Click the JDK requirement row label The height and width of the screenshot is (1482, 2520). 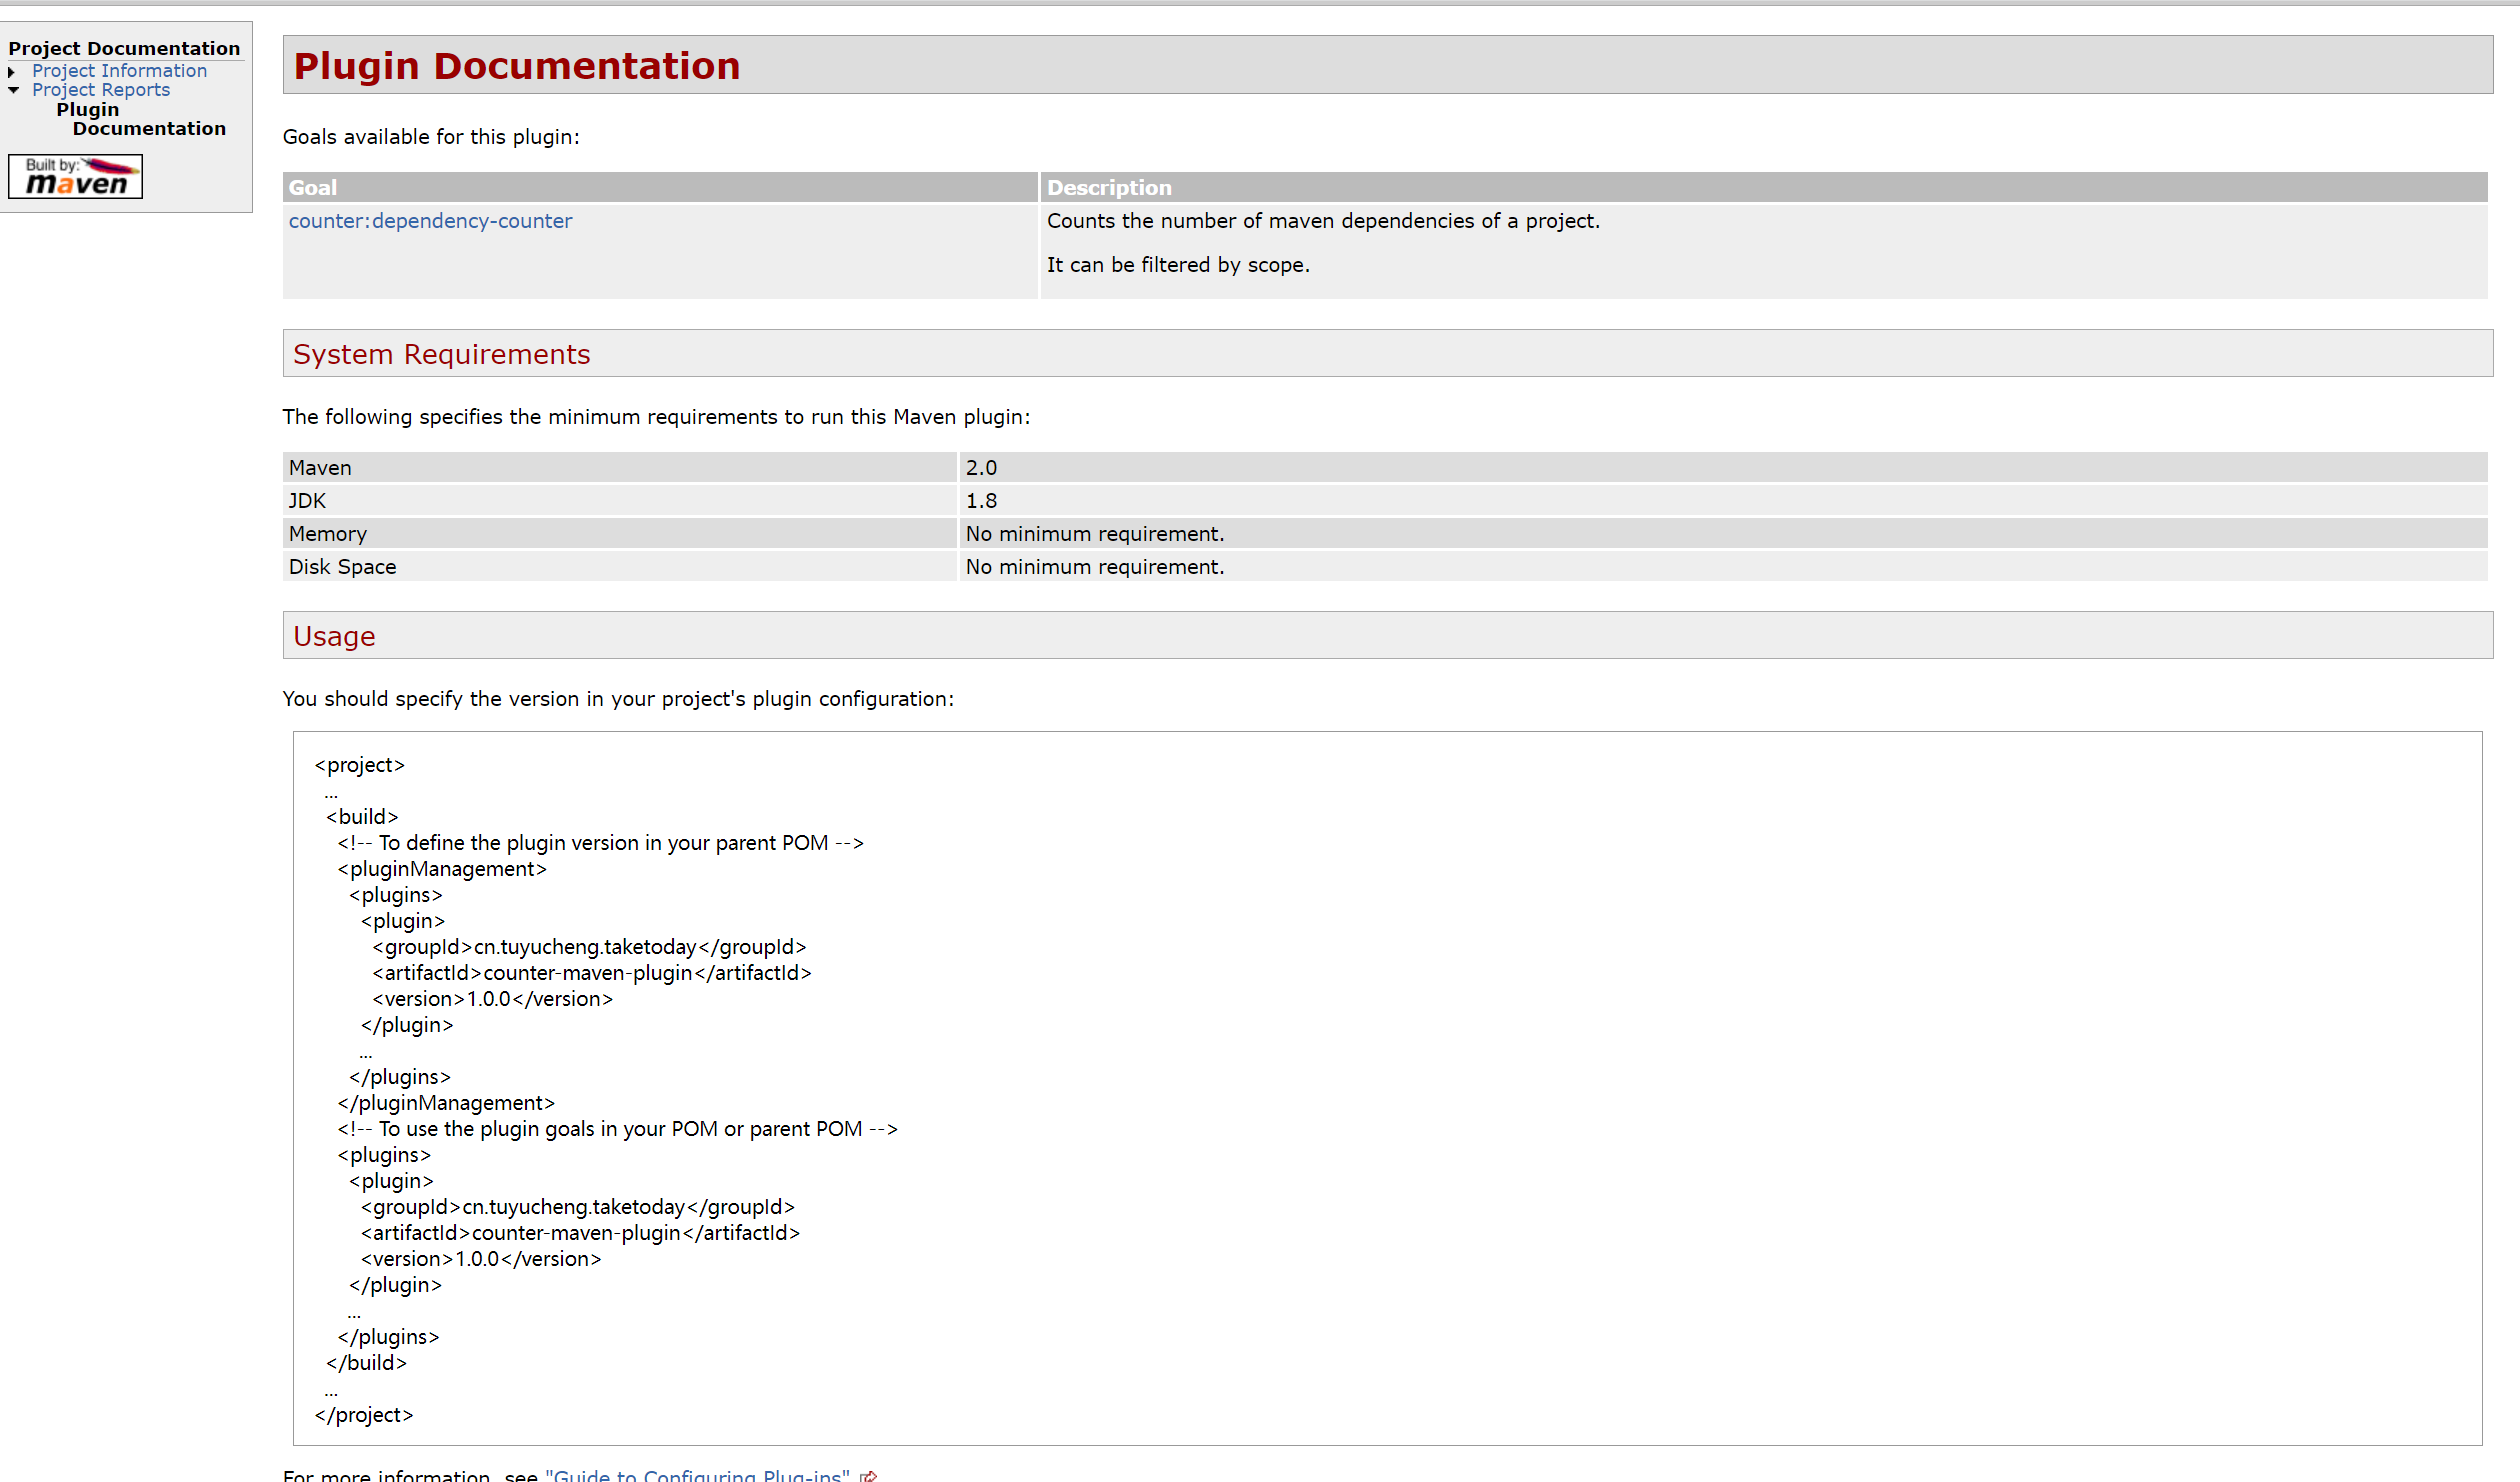click(307, 501)
